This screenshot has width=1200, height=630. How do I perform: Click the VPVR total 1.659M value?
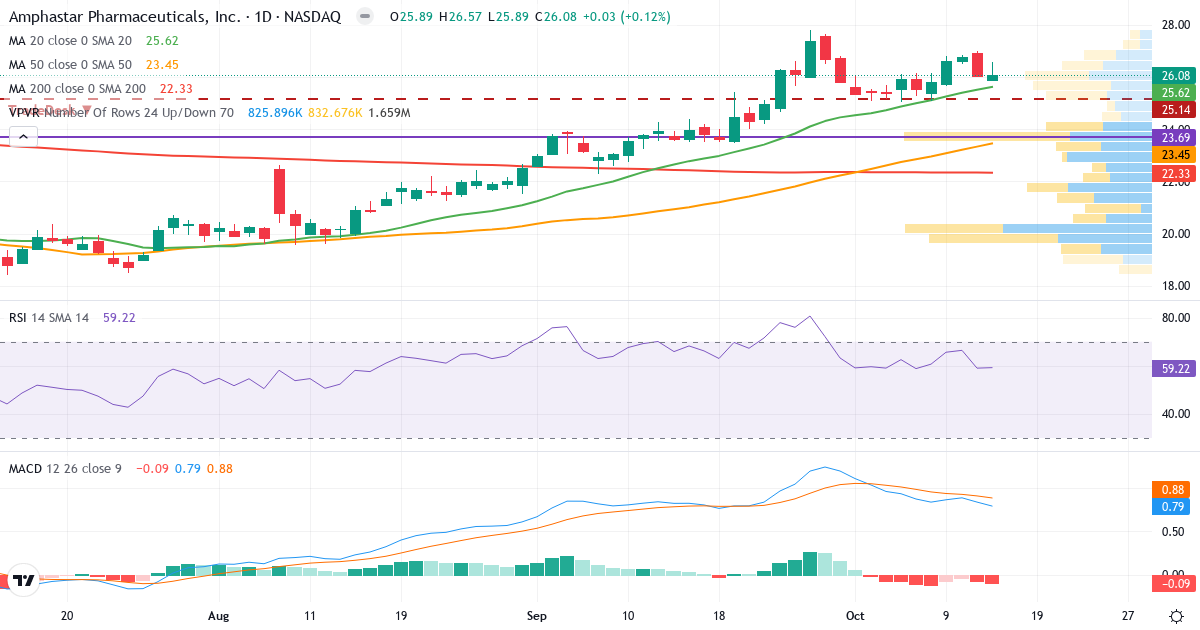tap(389, 113)
